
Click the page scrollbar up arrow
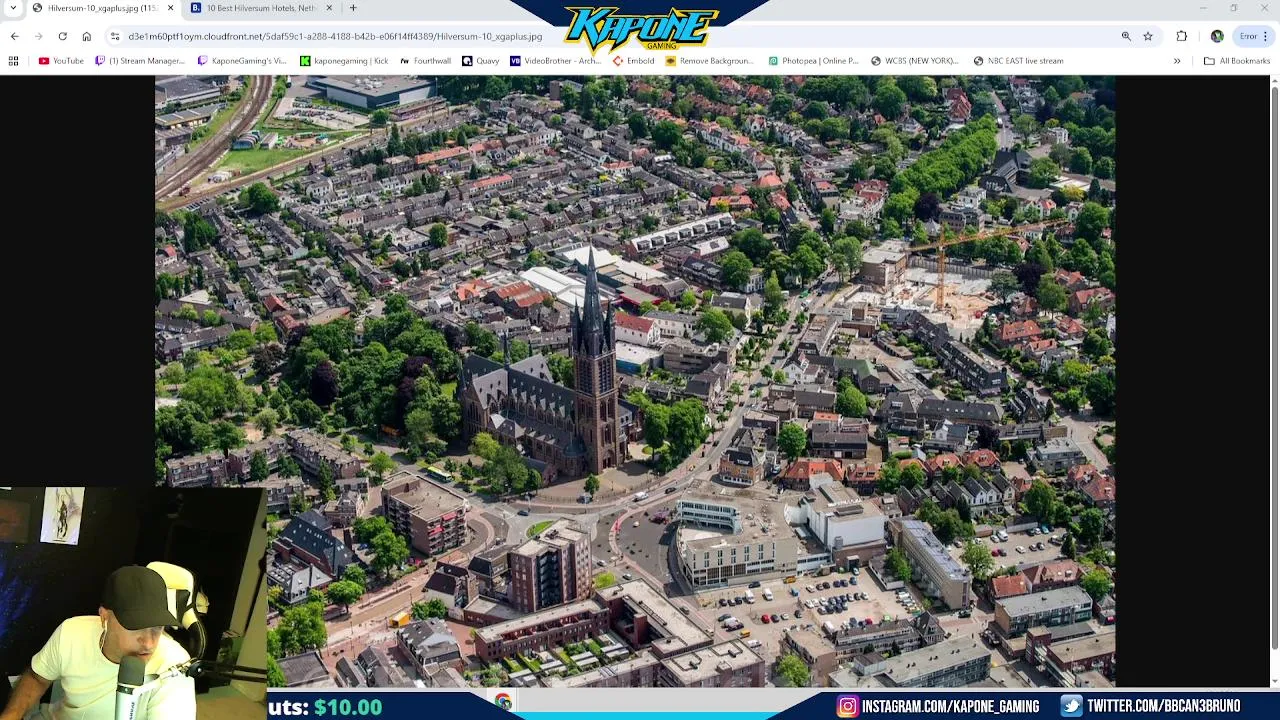click(x=1273, y=80)
